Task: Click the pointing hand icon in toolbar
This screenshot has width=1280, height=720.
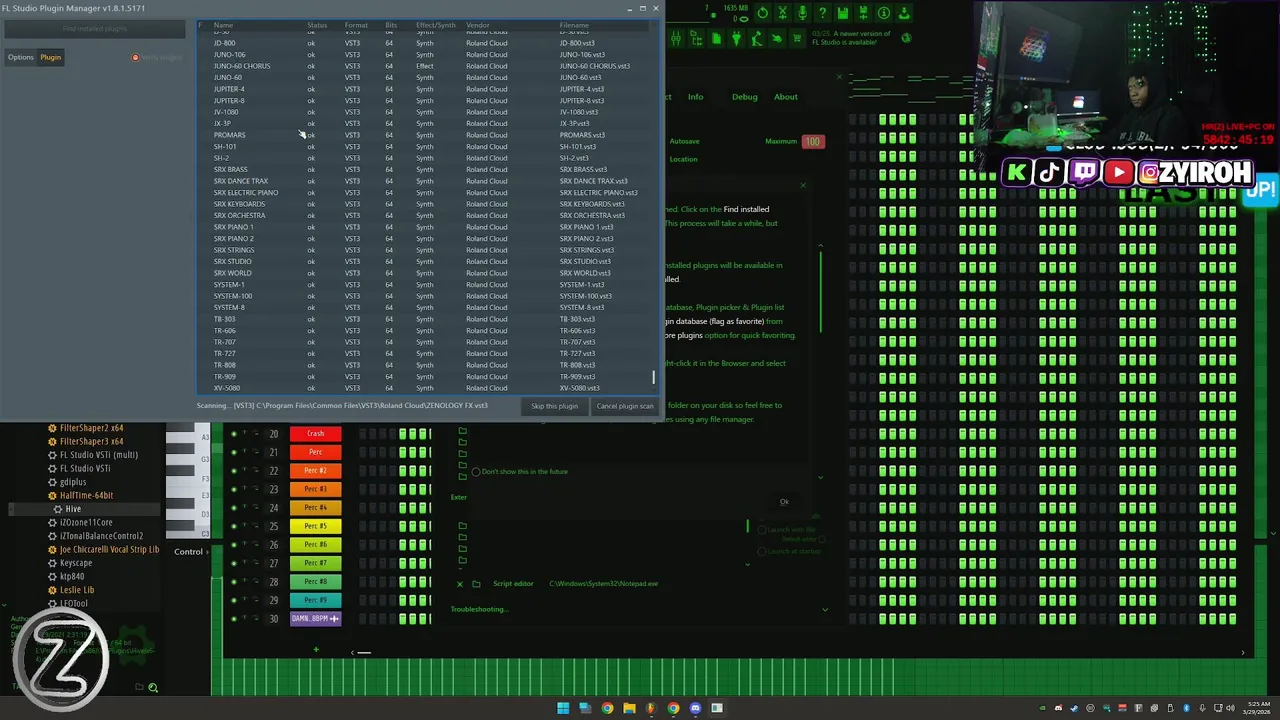Action: click(776, 38)
